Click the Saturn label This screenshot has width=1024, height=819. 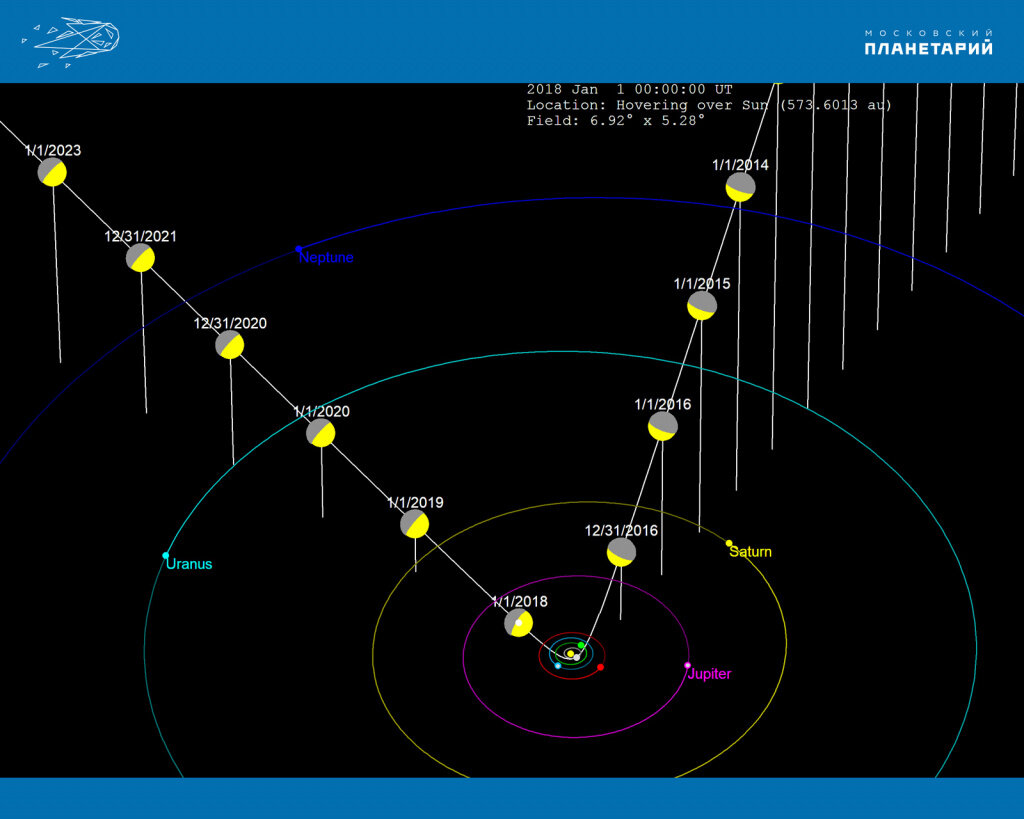pos(750,552)
